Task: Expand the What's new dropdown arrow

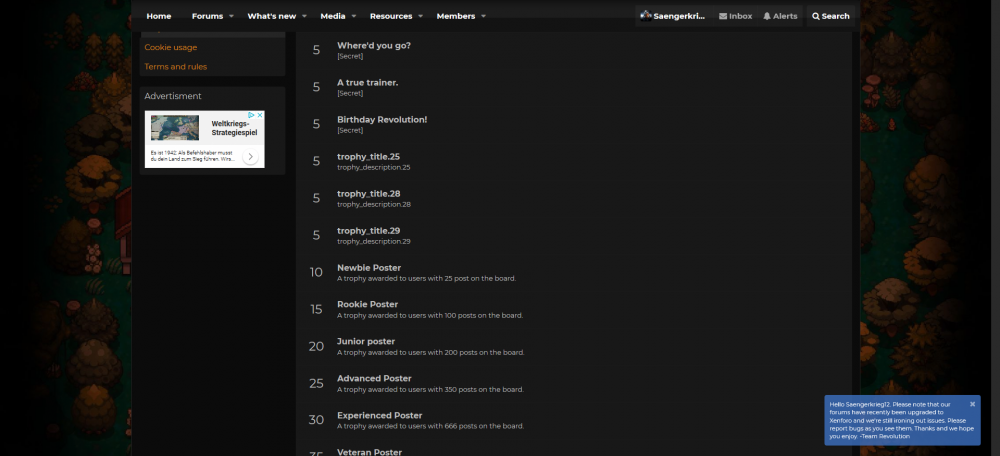Action: [304, 16]
